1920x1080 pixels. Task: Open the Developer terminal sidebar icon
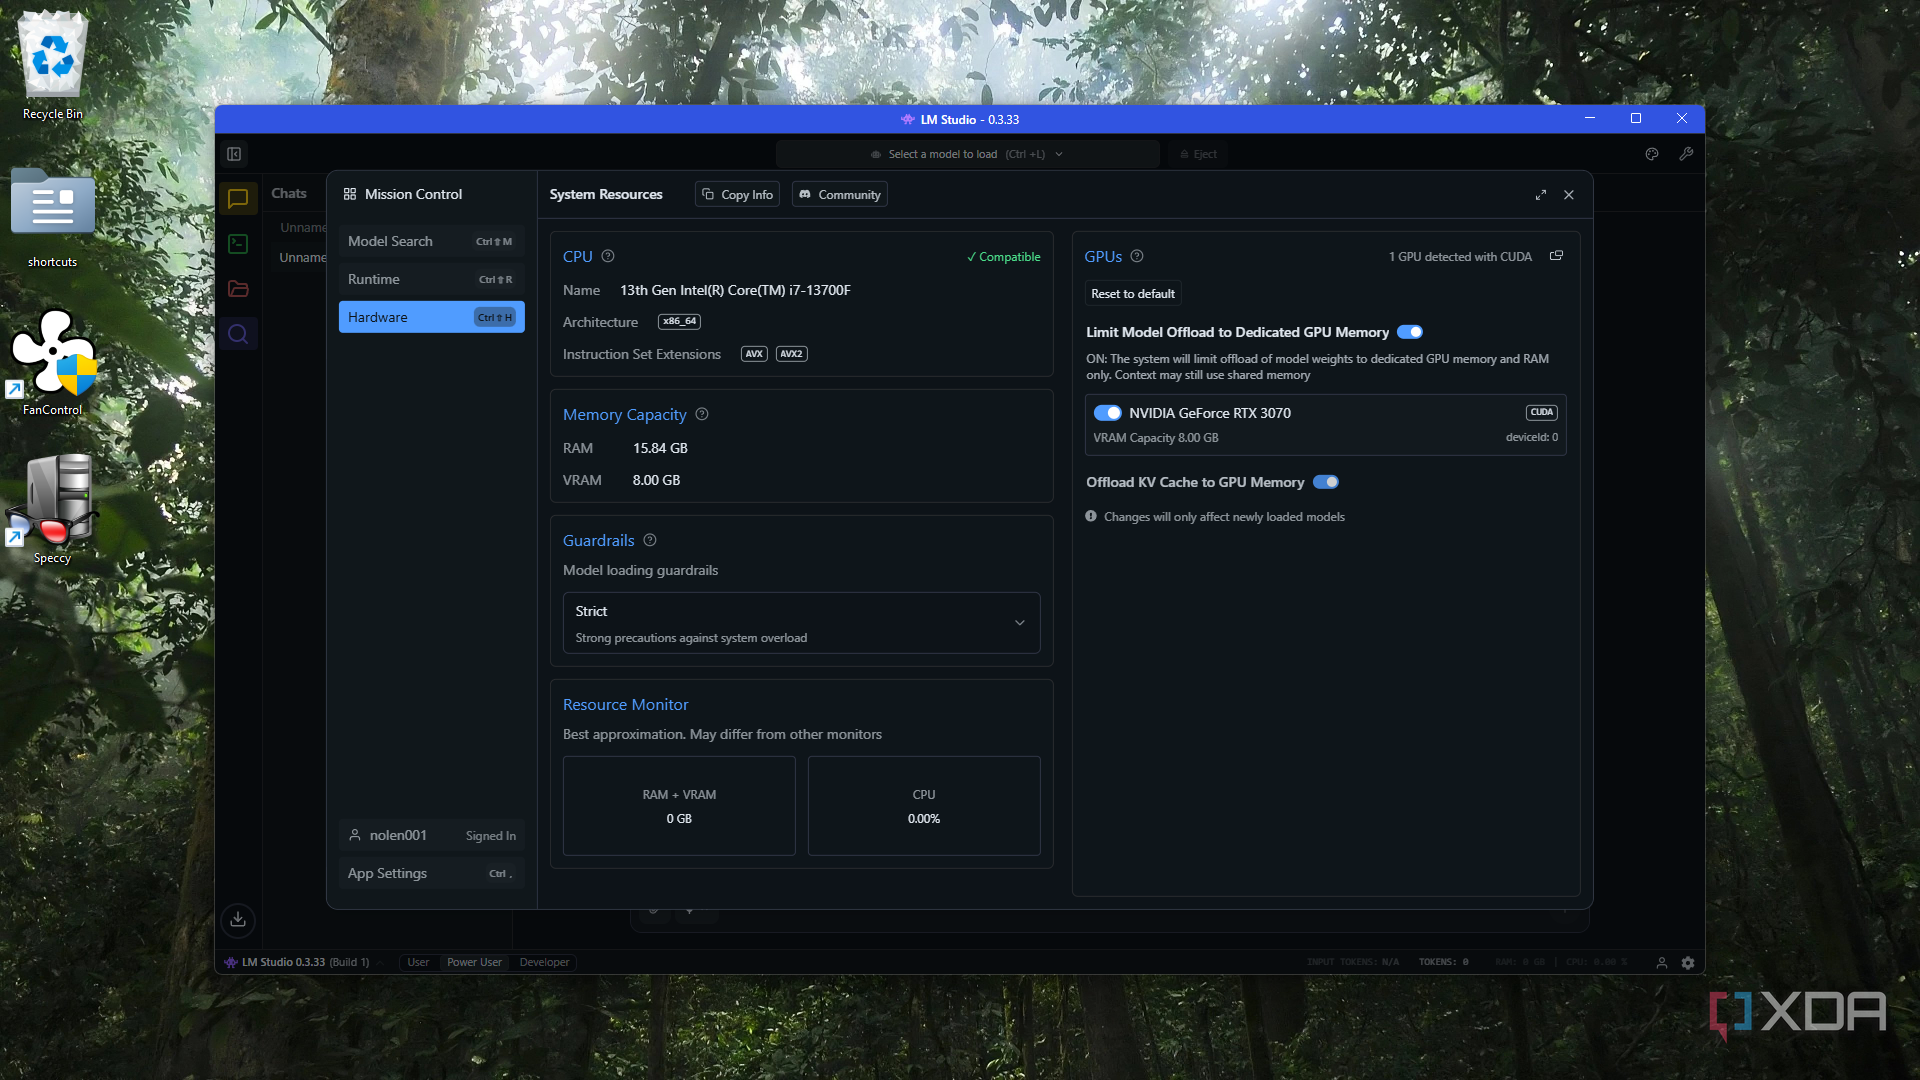[x=238, y=244]
